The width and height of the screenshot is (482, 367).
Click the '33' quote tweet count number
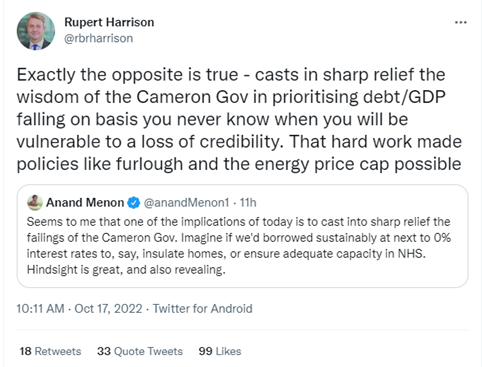104,351
